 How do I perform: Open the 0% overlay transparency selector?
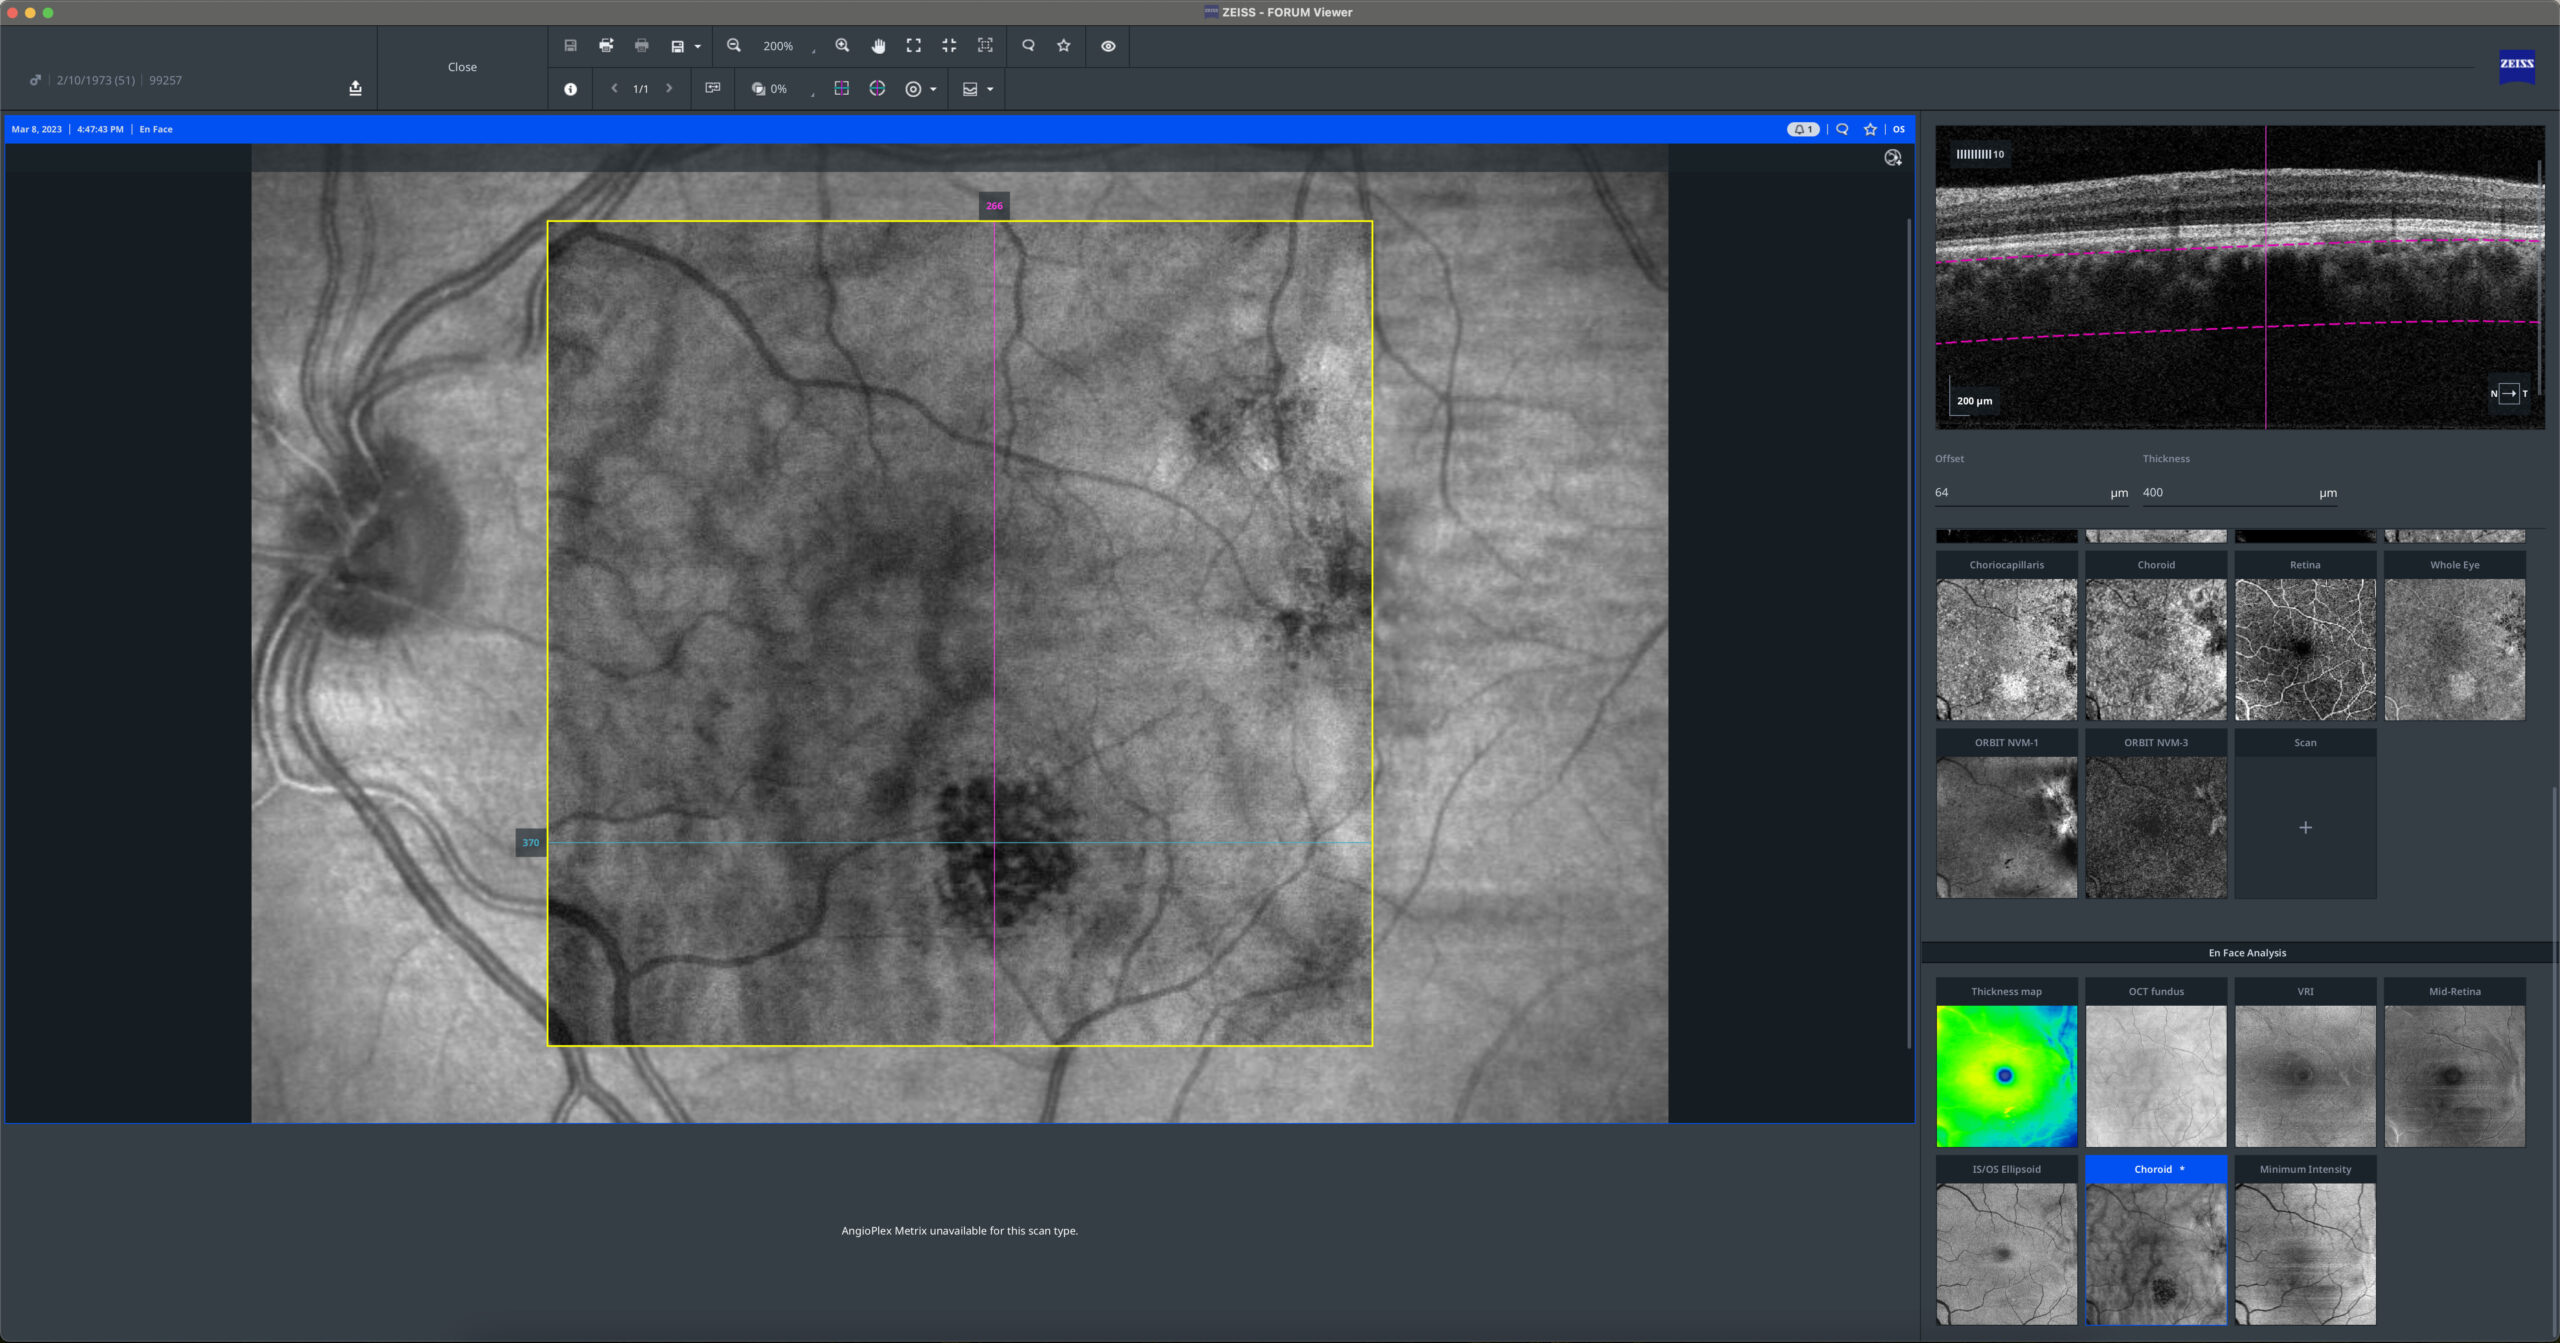[x=784, y=89]
